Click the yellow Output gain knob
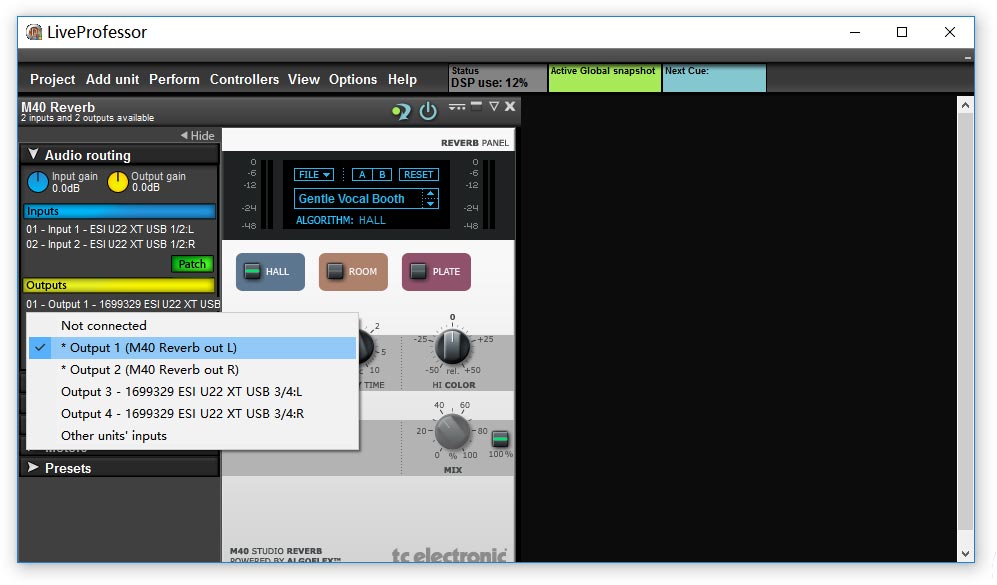Viewport: 997px width, 585px height. click(118, 182)
